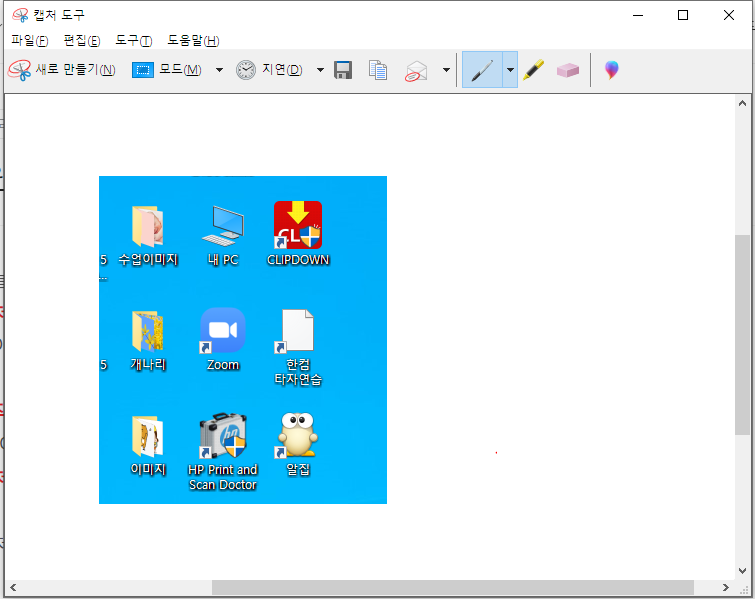Open the 도구(T) menu

coord(133,40)
